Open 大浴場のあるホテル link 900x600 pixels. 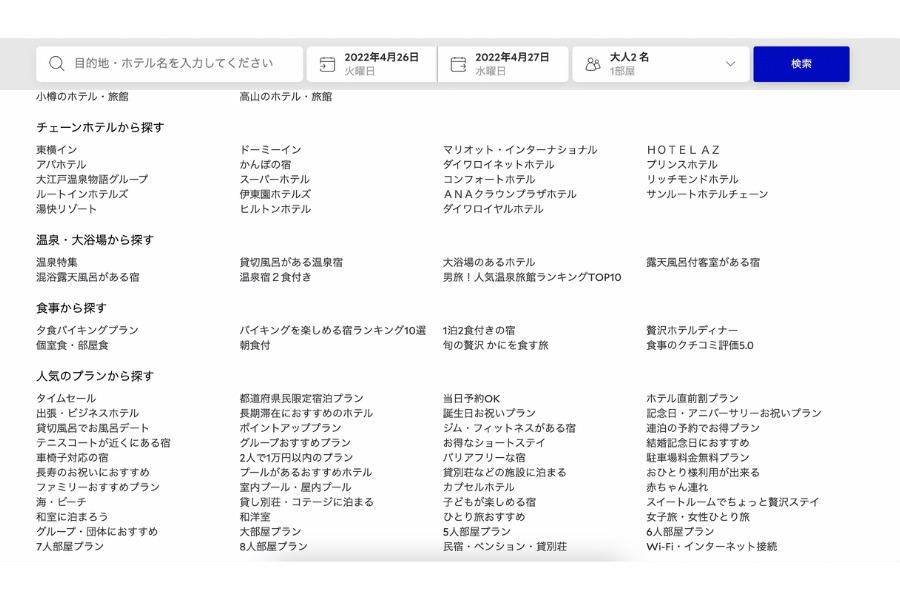[489, 262]
